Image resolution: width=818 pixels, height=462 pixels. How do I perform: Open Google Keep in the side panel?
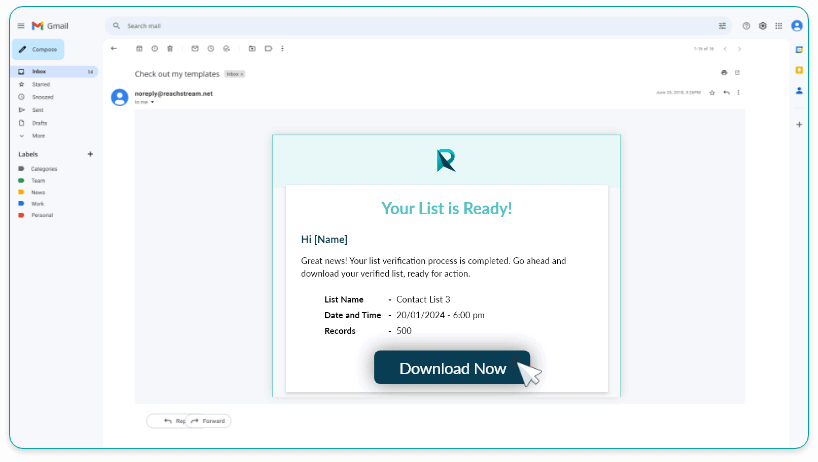pos(799,70)
